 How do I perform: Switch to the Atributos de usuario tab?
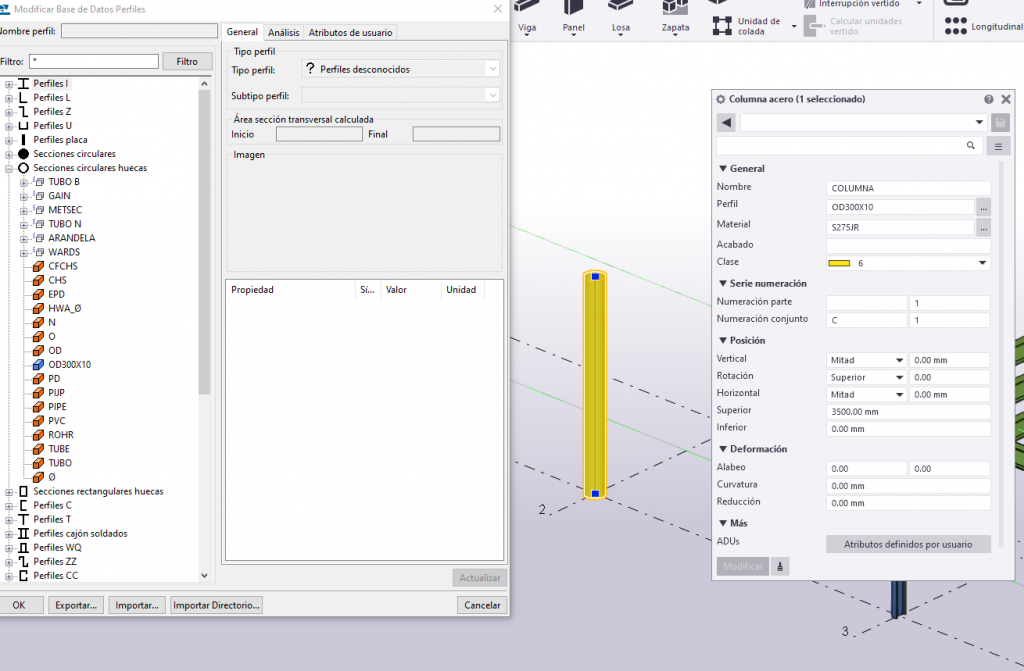[351, 33]
